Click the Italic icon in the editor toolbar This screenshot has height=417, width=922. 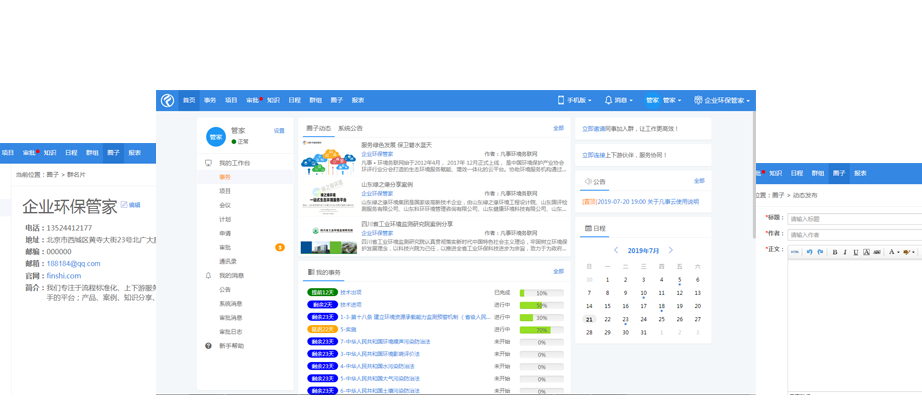[845, 252]
